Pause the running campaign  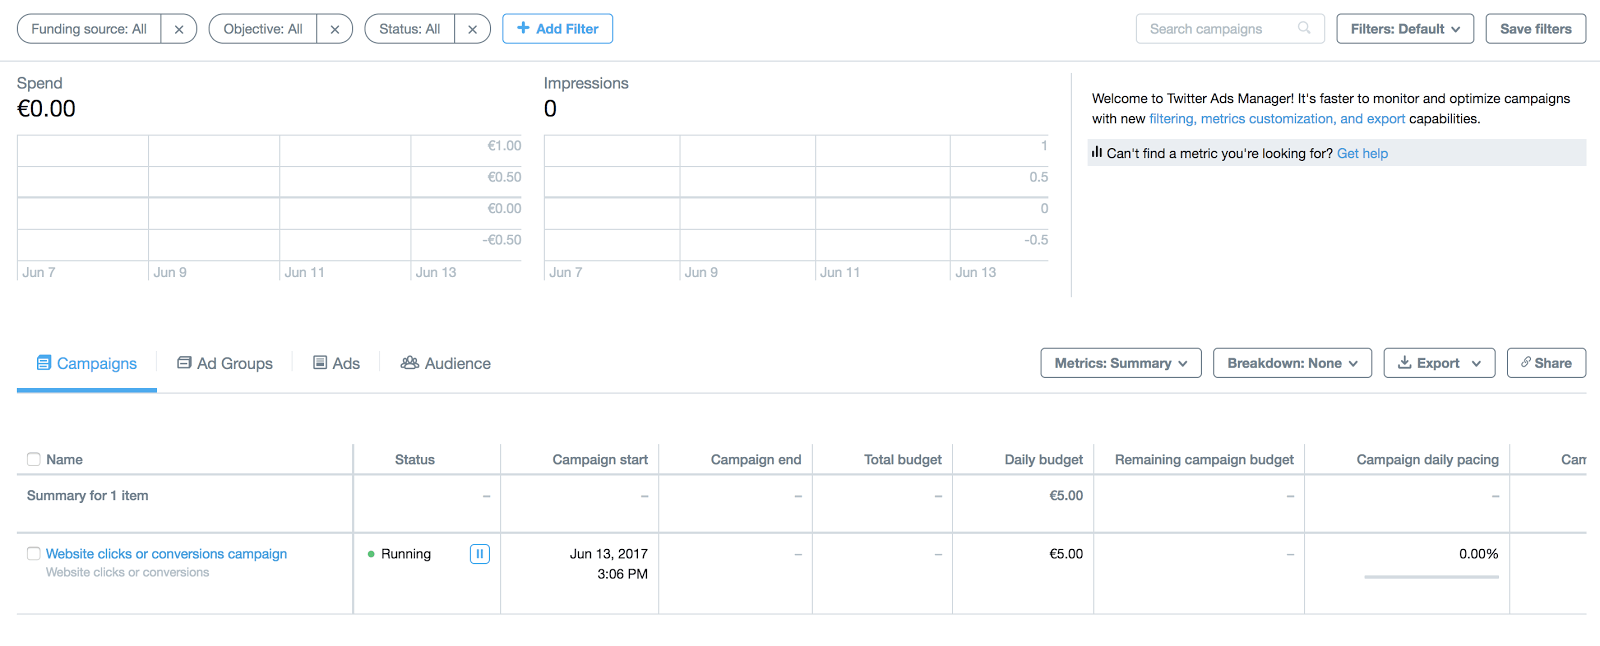(480, 554)
